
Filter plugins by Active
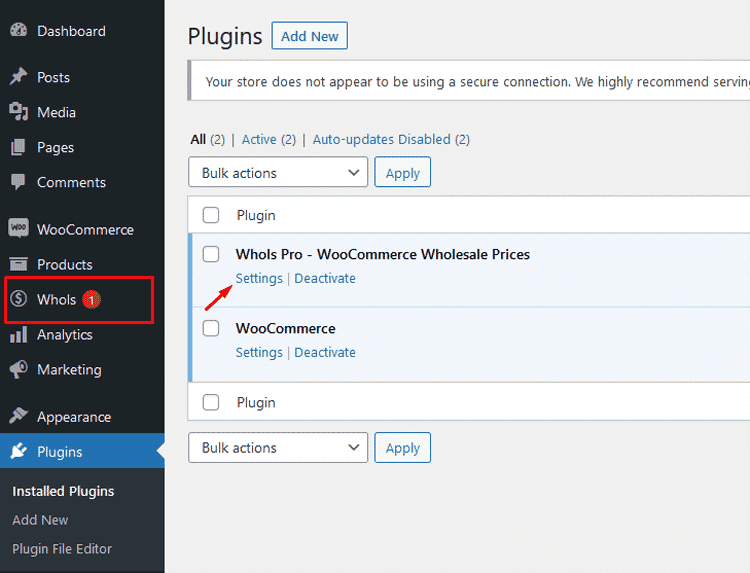tap(259, 140)
